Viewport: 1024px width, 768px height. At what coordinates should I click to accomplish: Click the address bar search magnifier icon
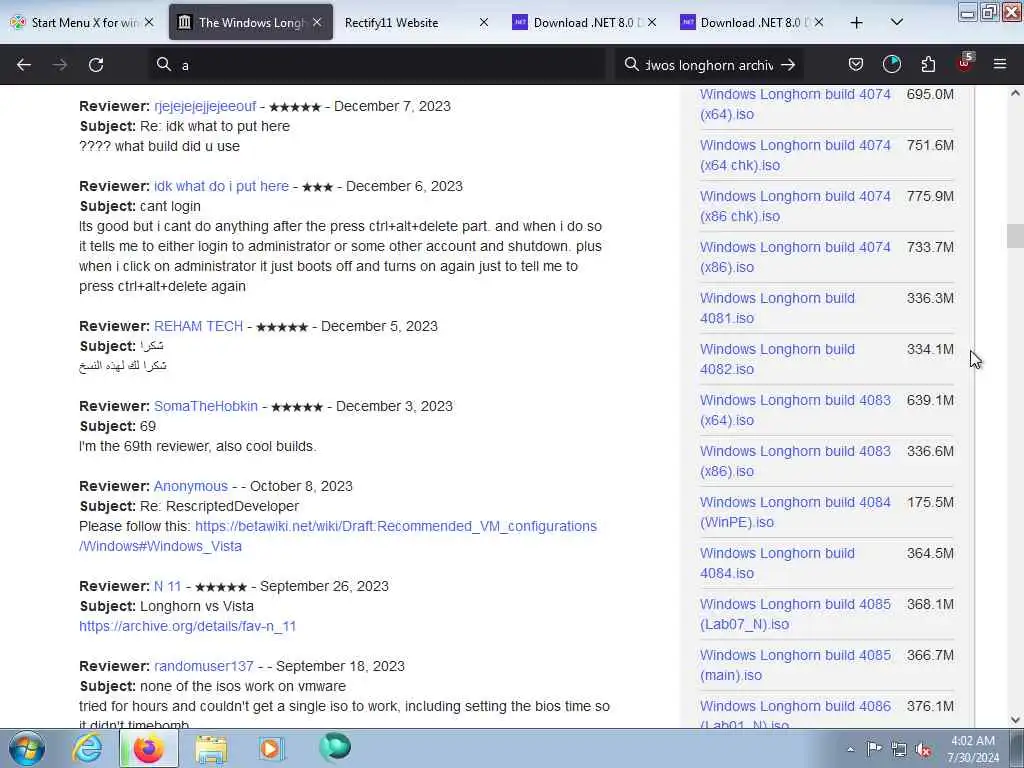coord(164,64)
